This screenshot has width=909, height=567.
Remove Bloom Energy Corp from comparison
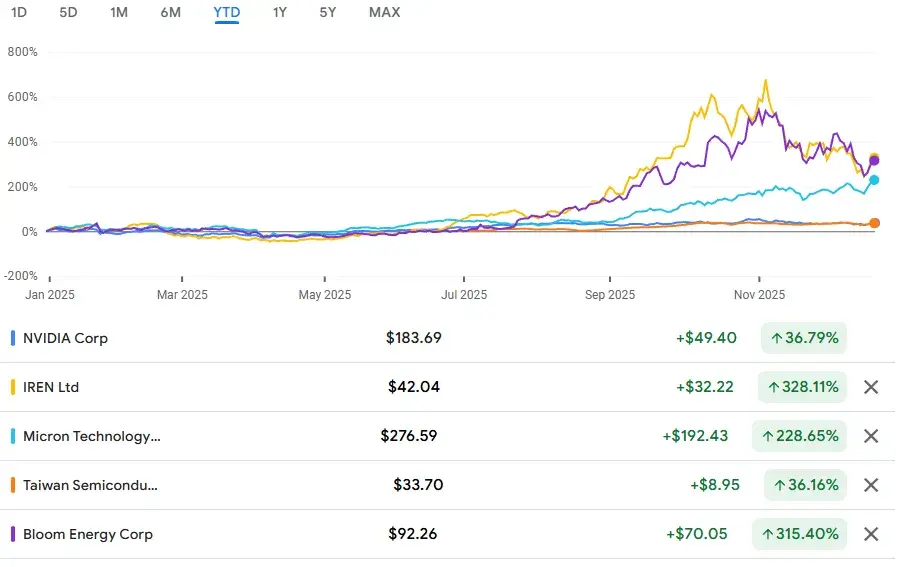870,534
